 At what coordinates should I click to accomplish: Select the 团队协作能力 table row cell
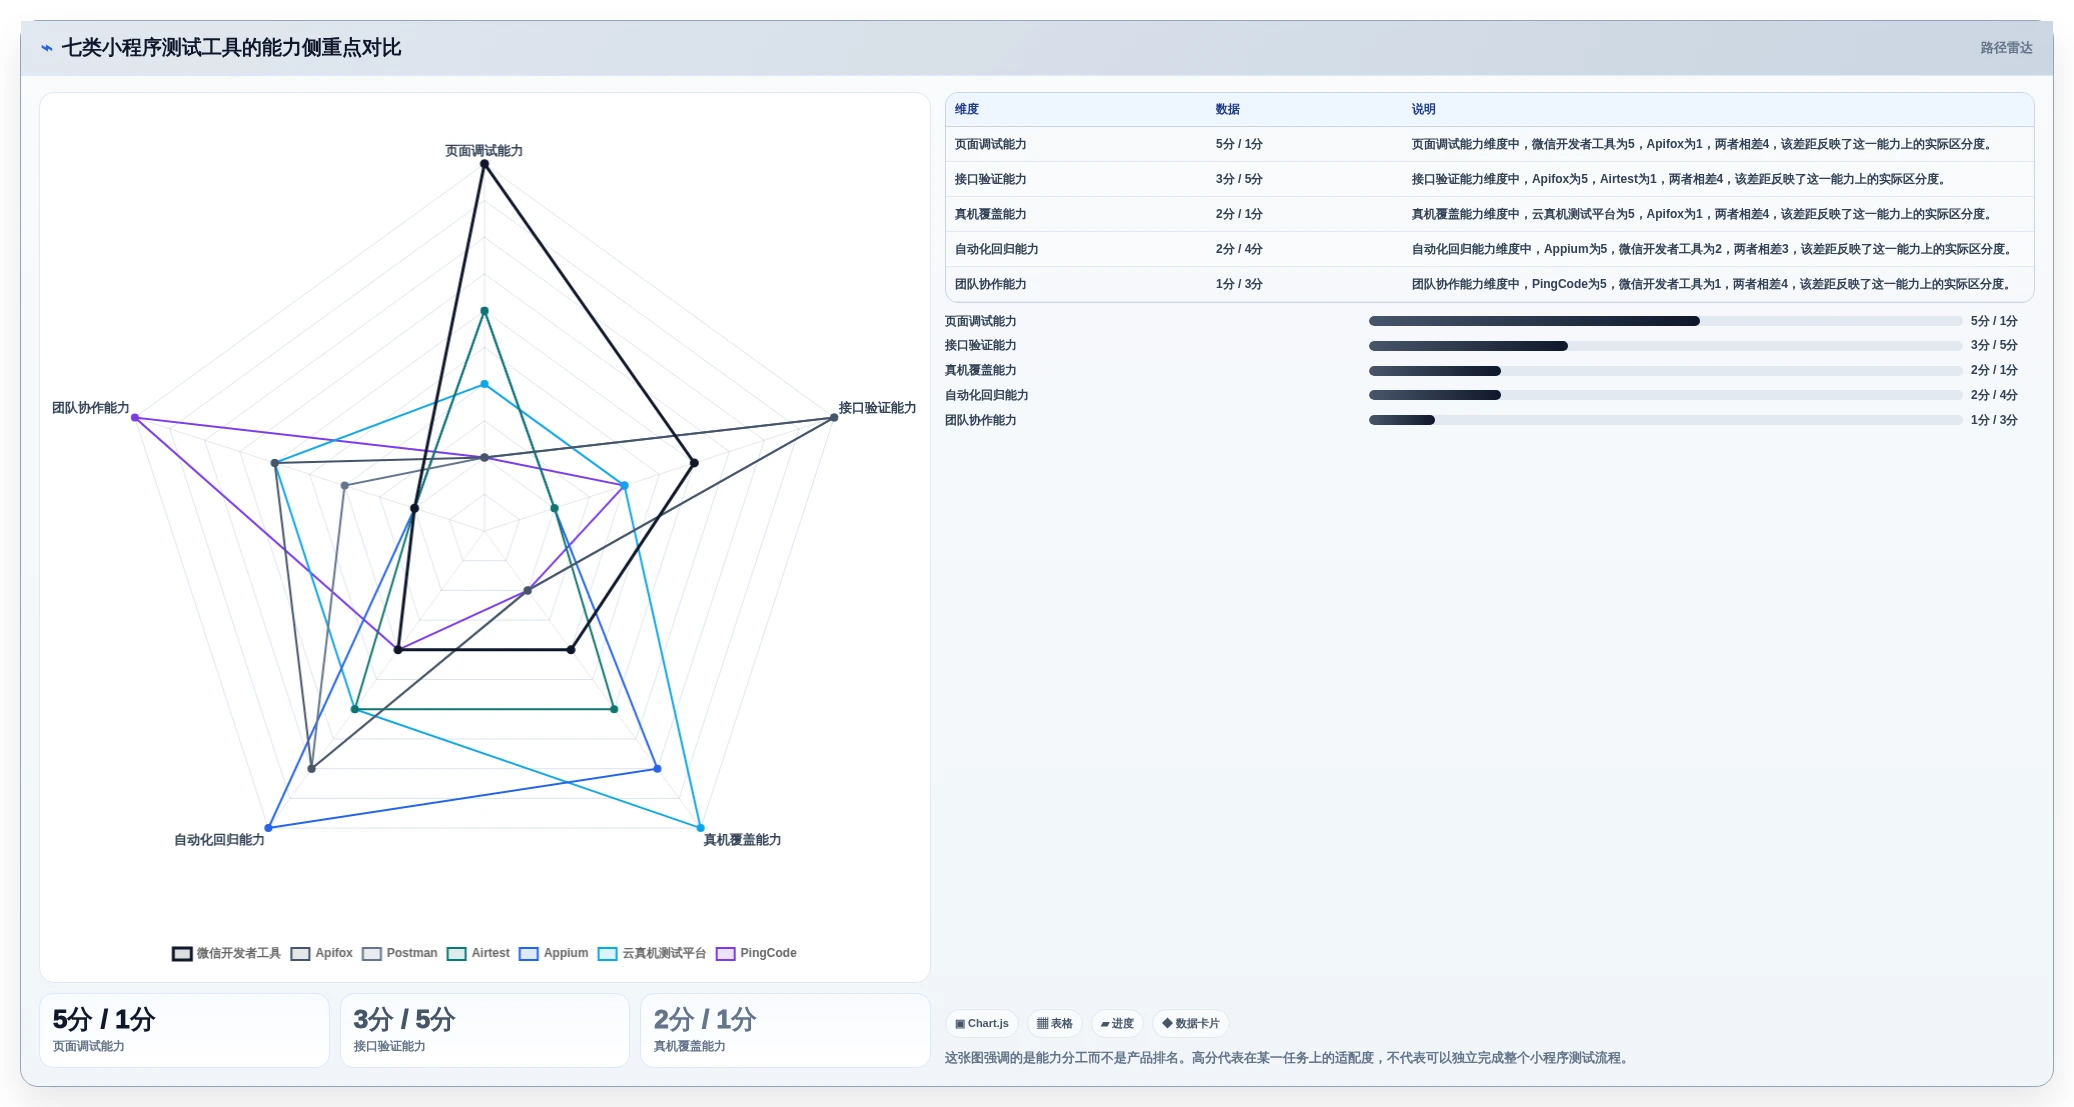tap(991, 284)
